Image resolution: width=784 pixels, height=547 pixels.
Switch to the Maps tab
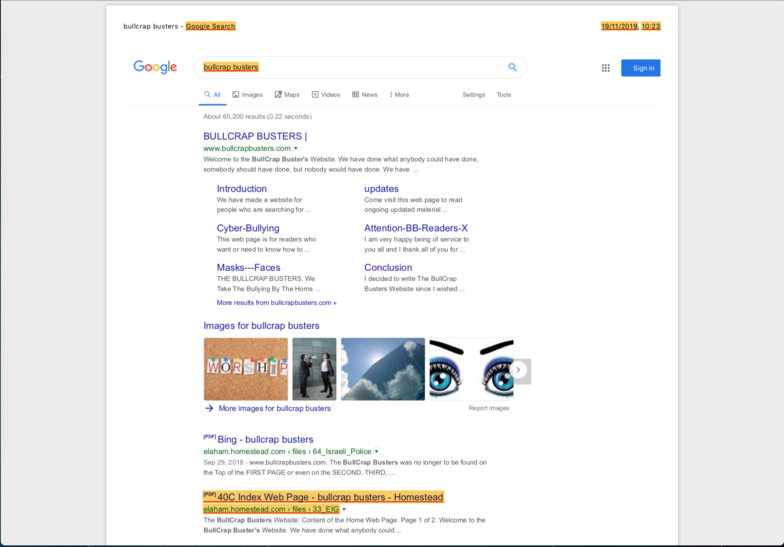[287, 94]
